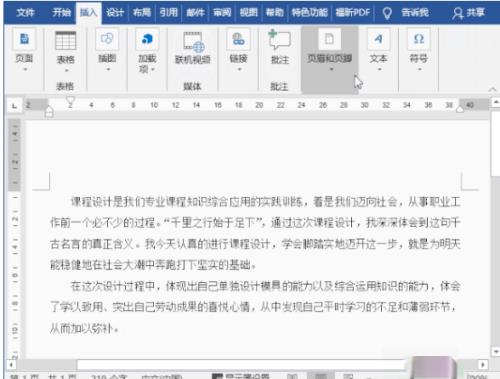
Task: Click the 表格 table grid icon
Action: (65, 41)
